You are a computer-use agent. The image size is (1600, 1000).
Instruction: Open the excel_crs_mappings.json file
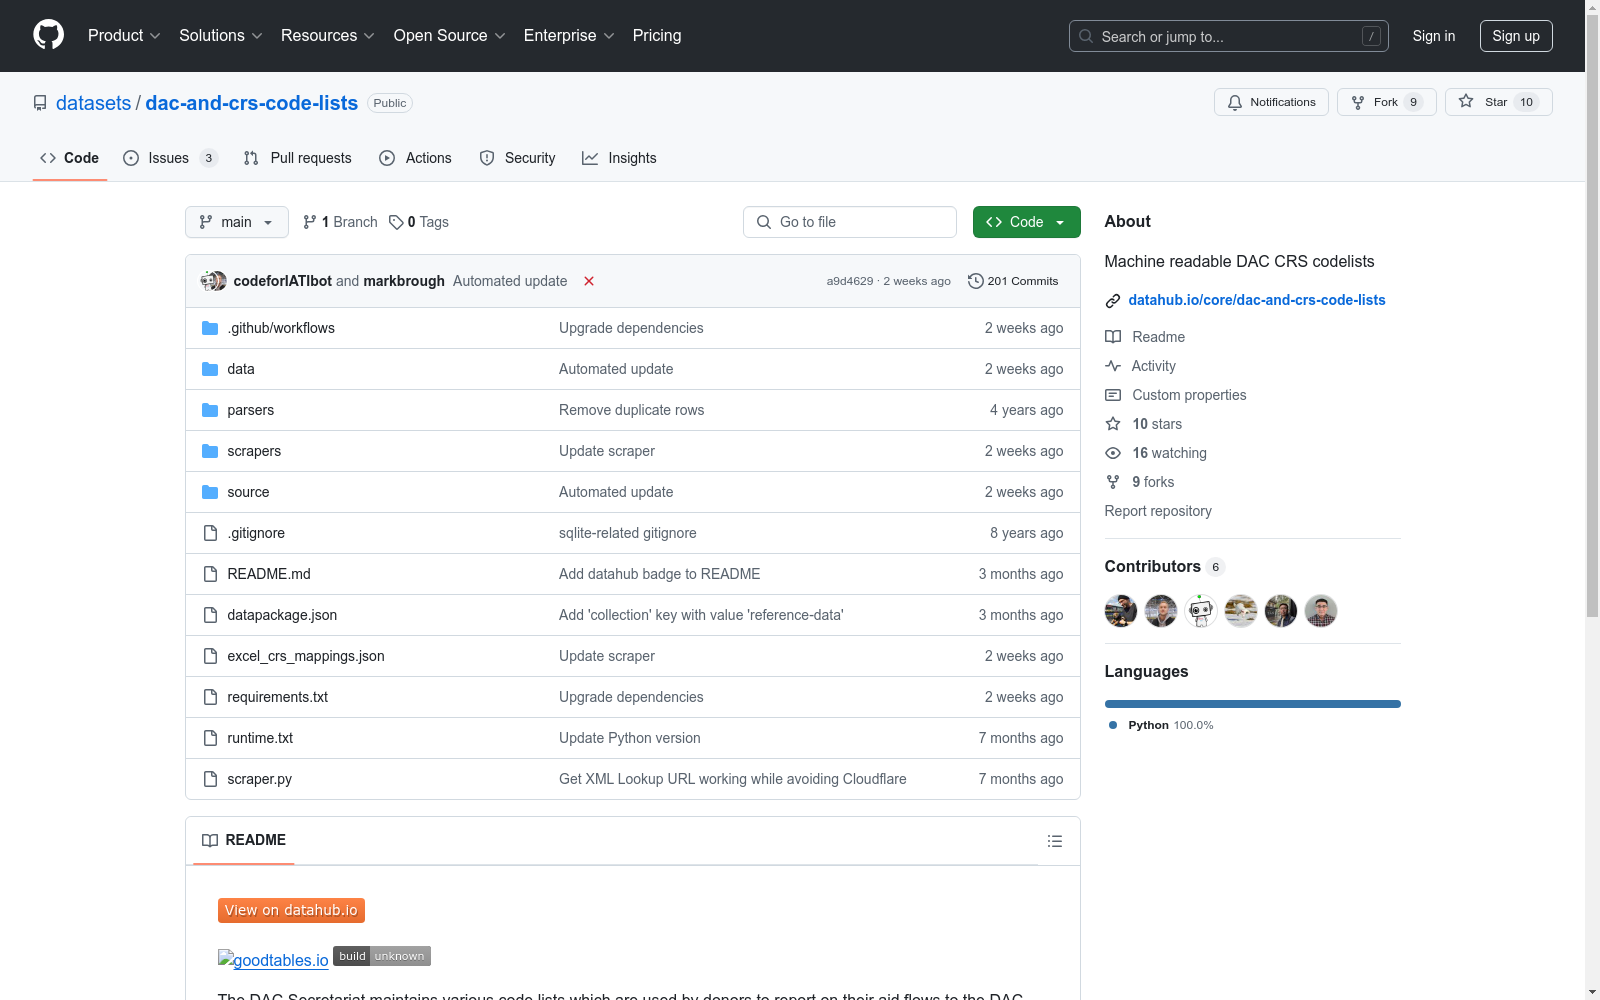coord(306,656)
